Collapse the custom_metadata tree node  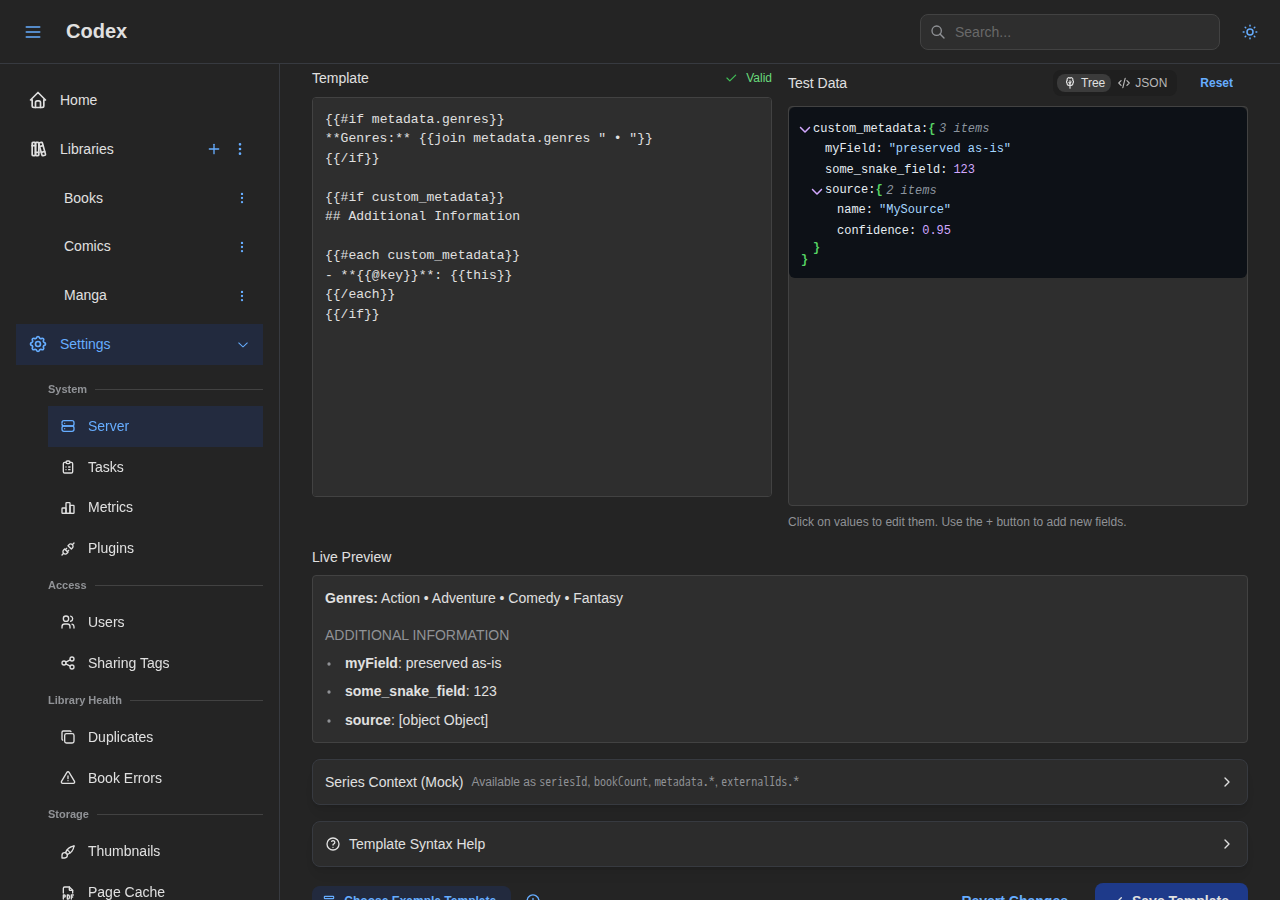[x=805, y=128]
